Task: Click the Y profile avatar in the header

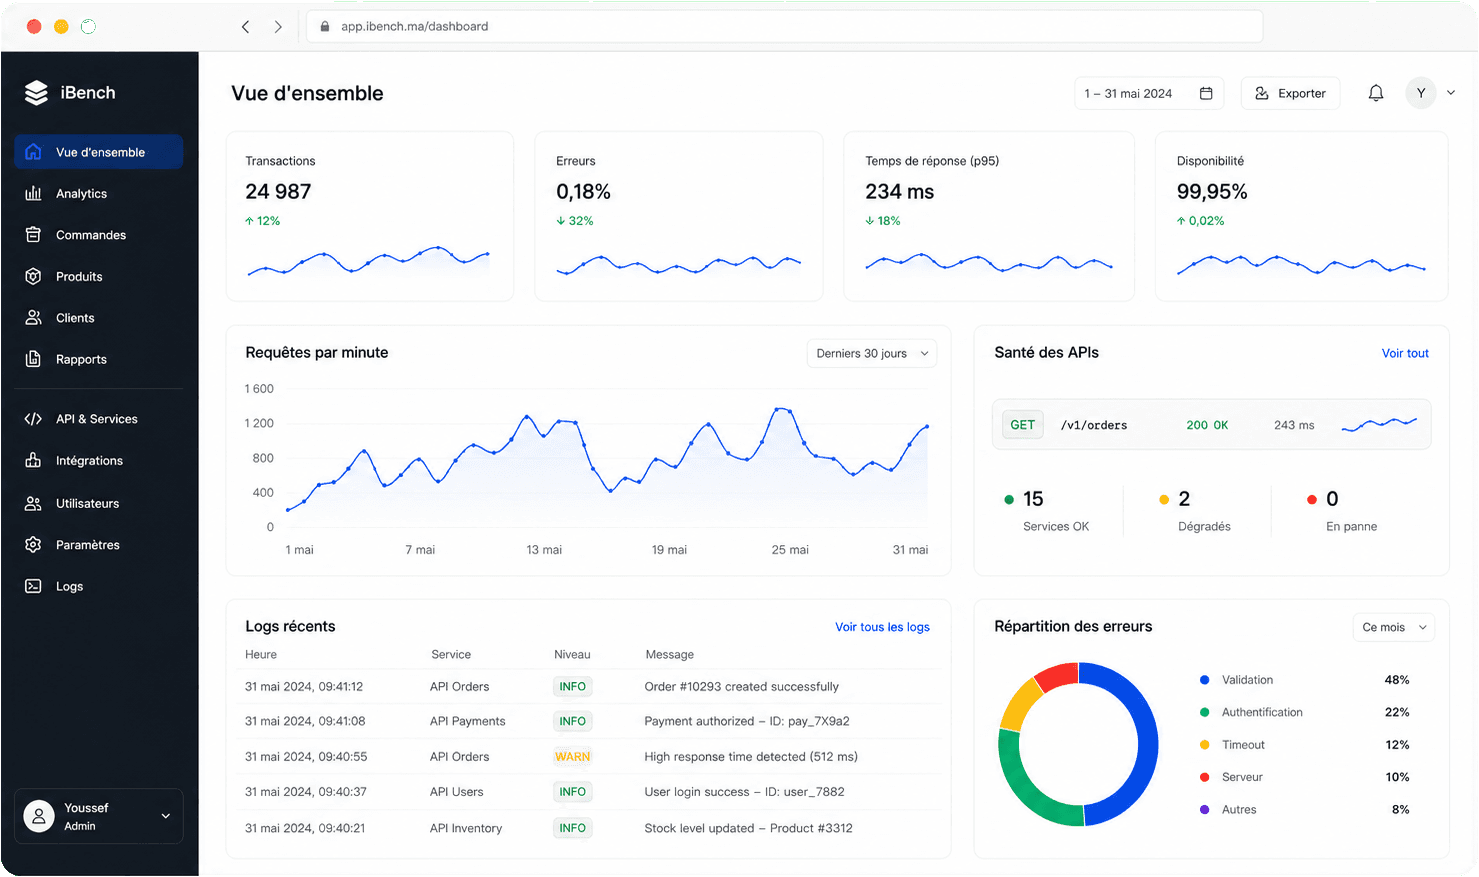Action: (1421, 93)
